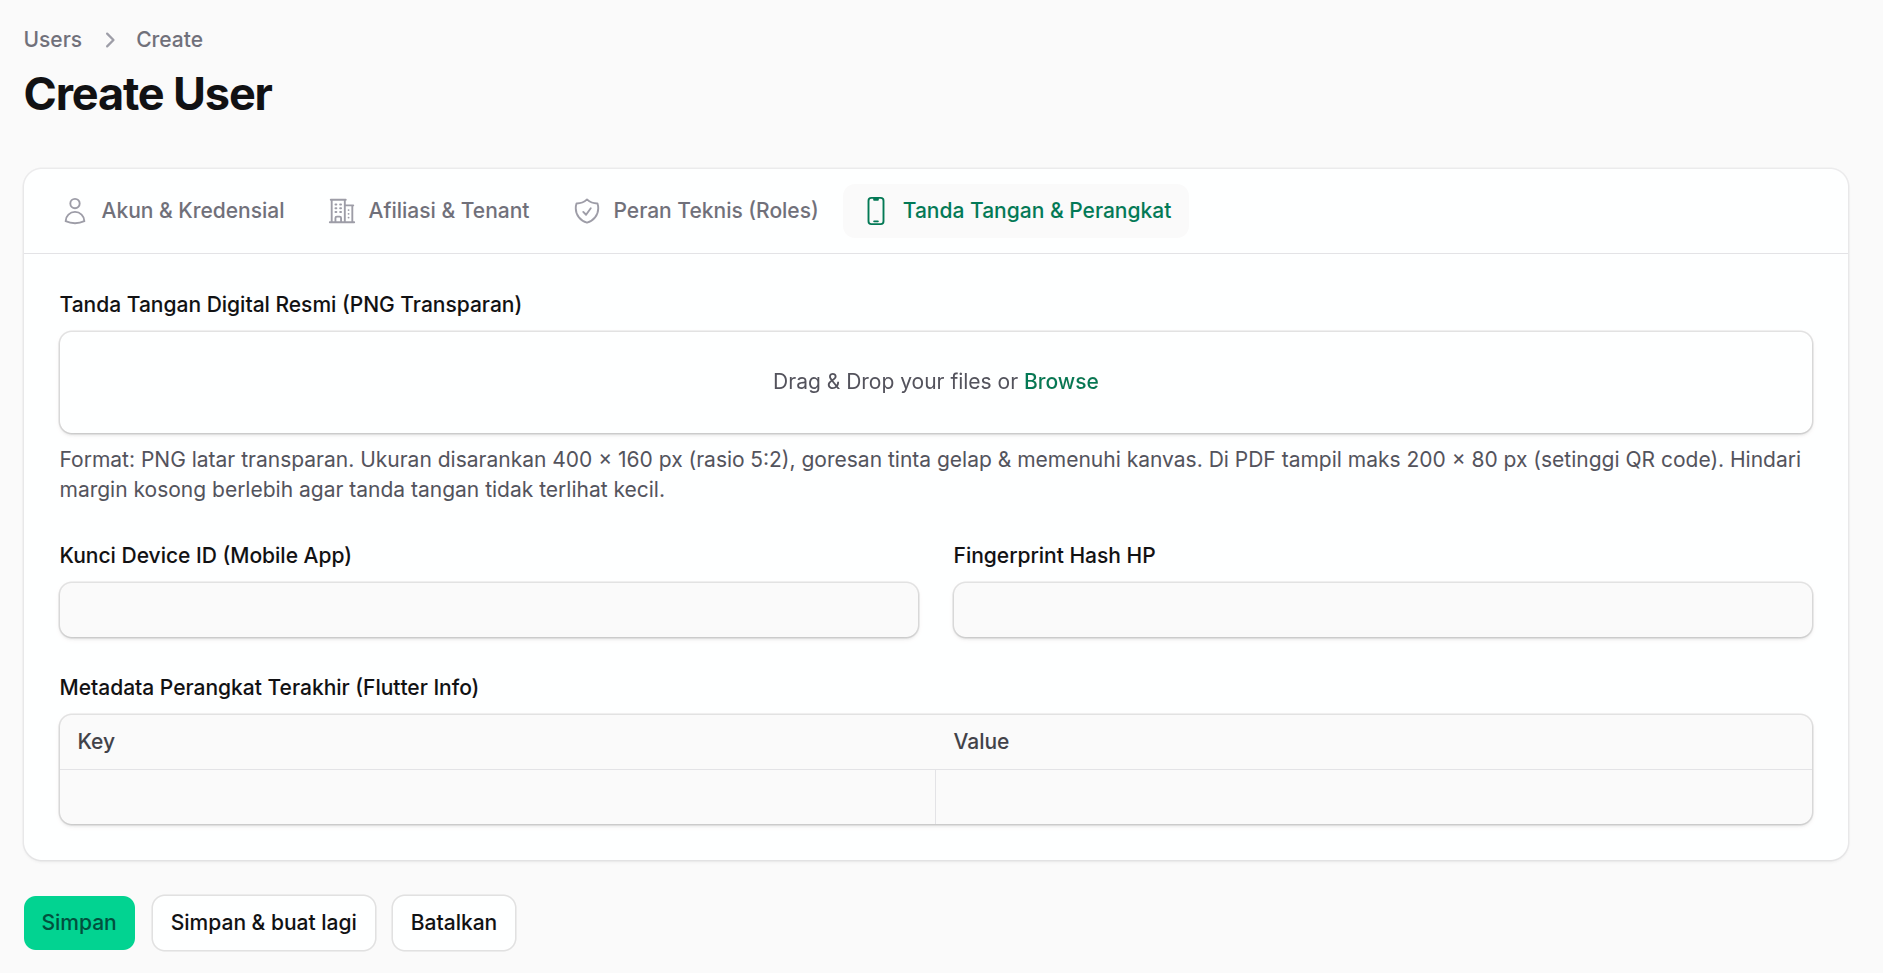Click the metadata Value cell input

coord(1374,797)
